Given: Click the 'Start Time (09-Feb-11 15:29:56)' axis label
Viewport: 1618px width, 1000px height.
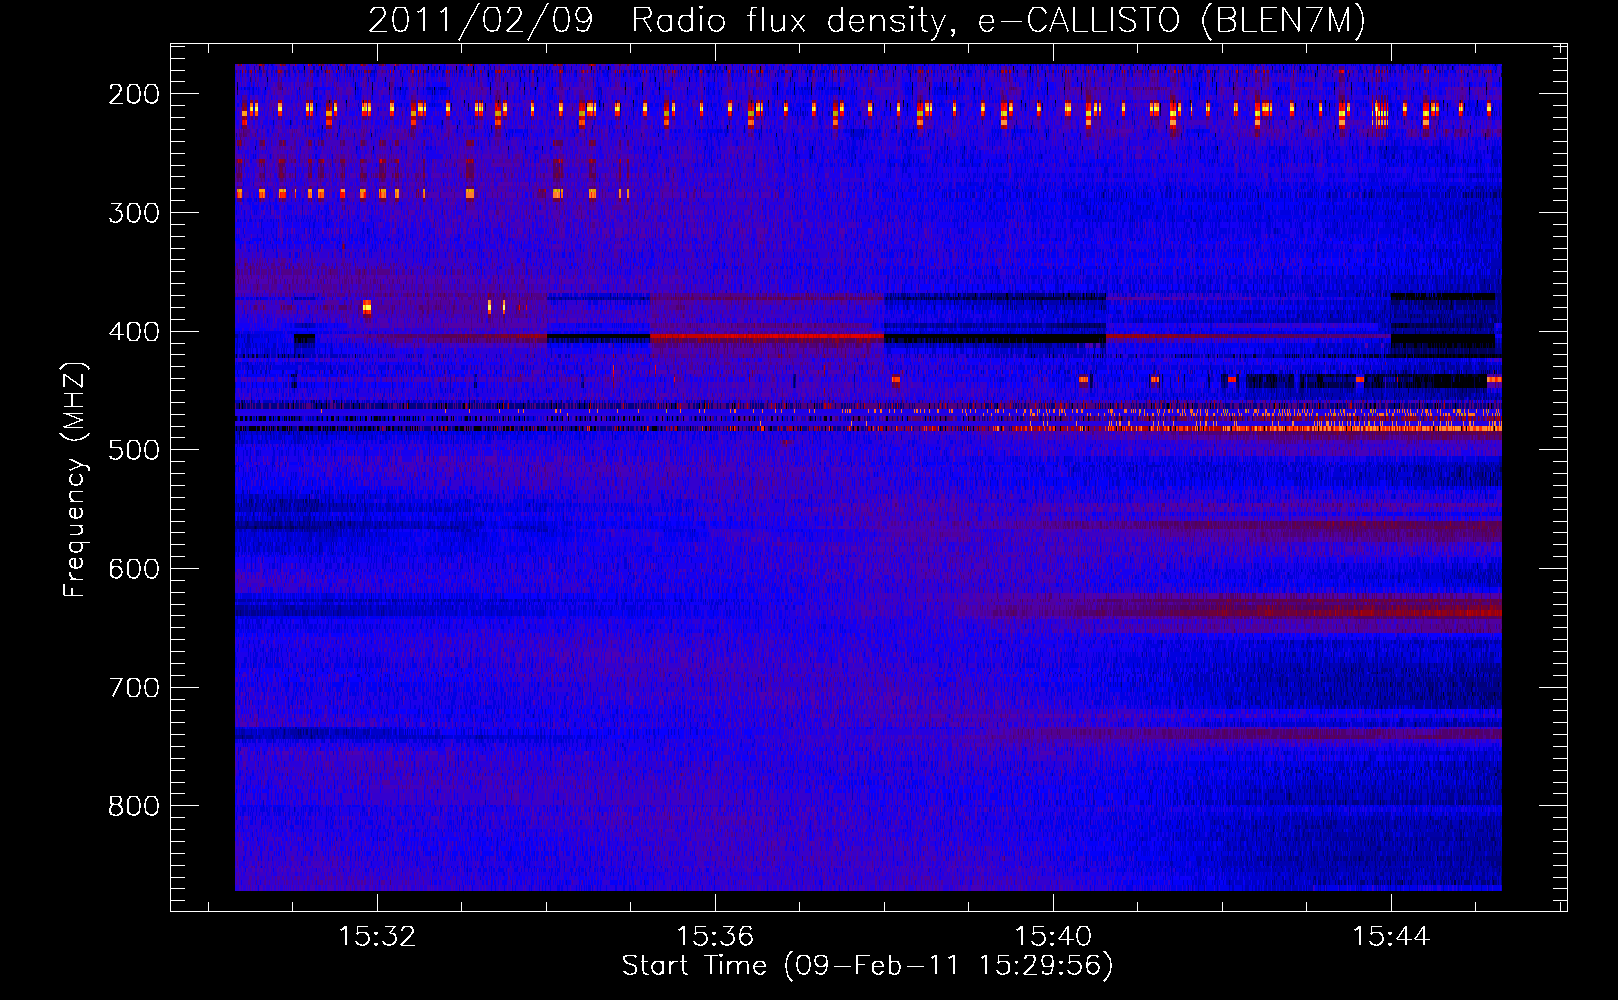Looking at the screenshot, I should coord(867,966).
